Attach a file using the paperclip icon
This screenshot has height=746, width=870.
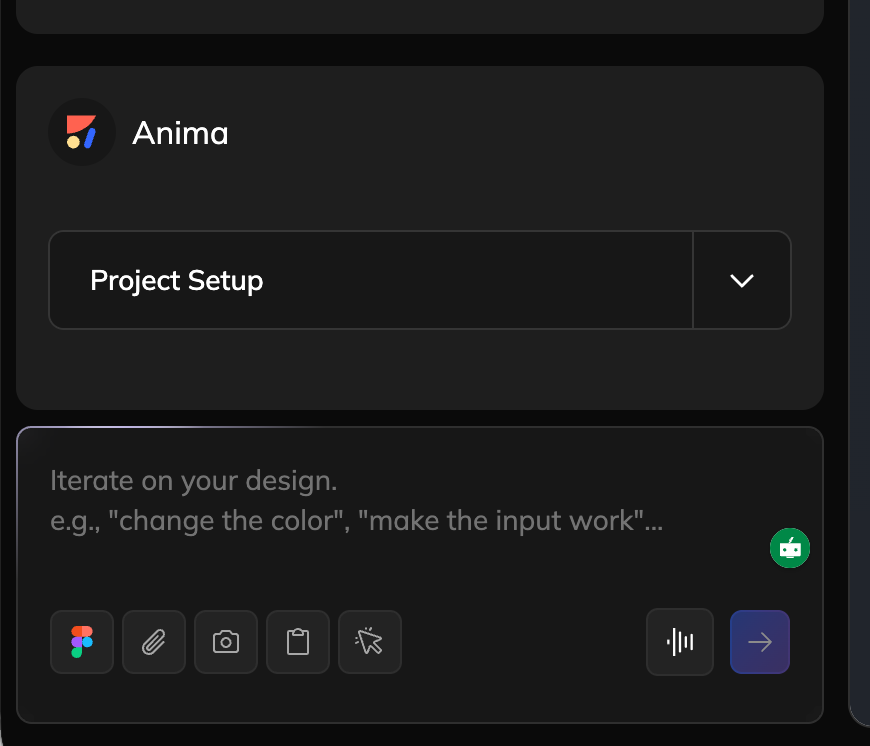(154, 642)
